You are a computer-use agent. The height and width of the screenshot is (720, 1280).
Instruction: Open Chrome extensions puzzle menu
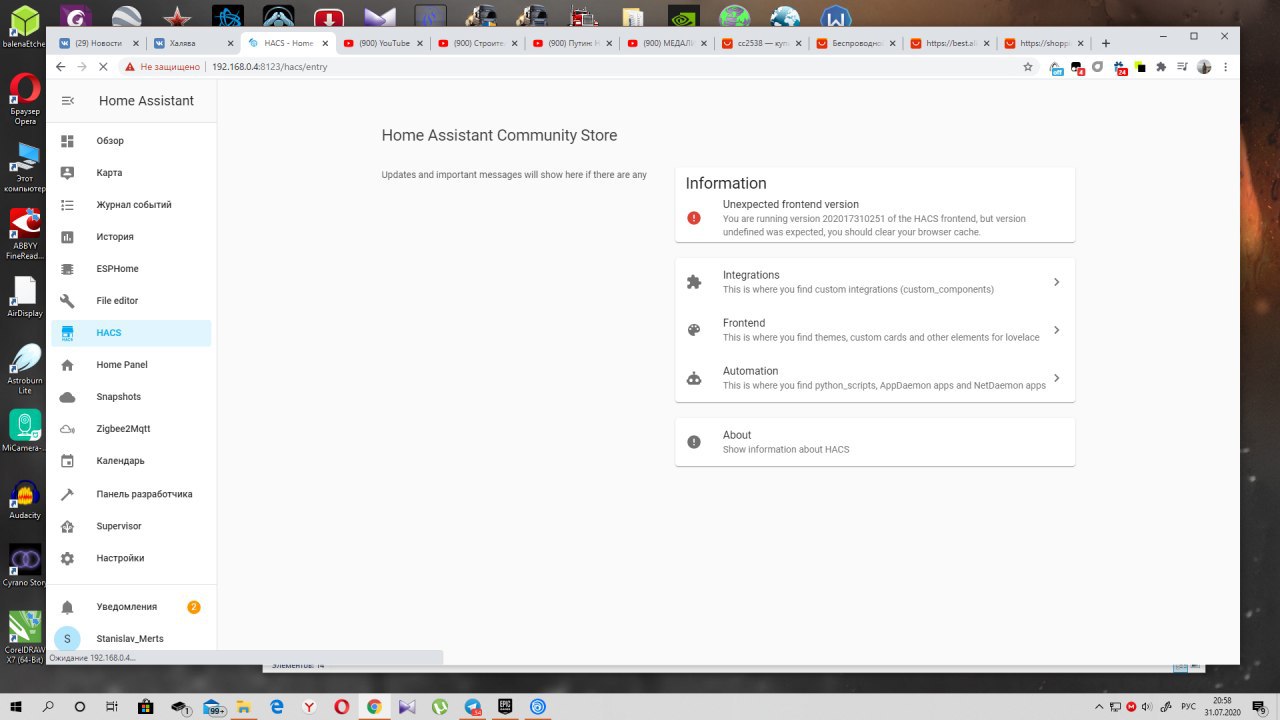point(1161,67)
